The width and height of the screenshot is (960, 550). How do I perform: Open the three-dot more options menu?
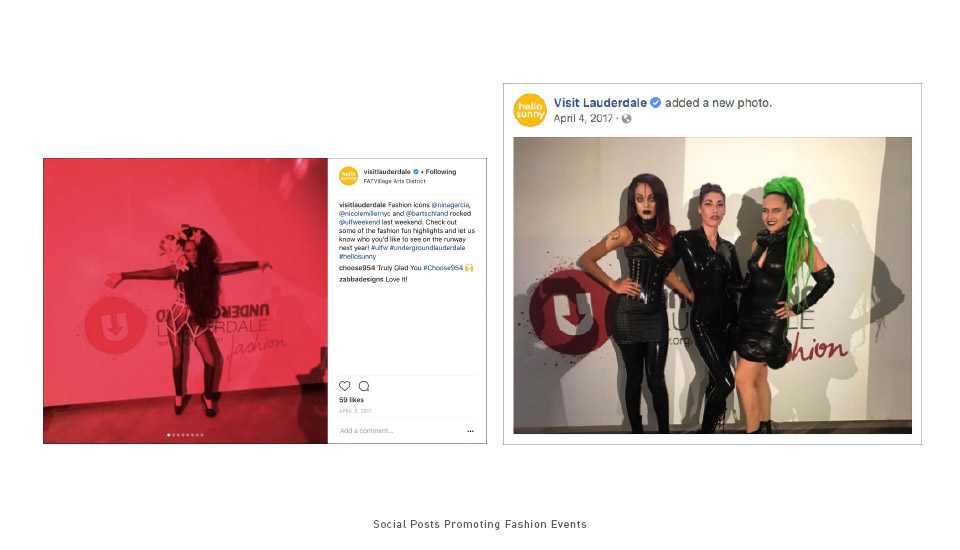pos(470,431)
